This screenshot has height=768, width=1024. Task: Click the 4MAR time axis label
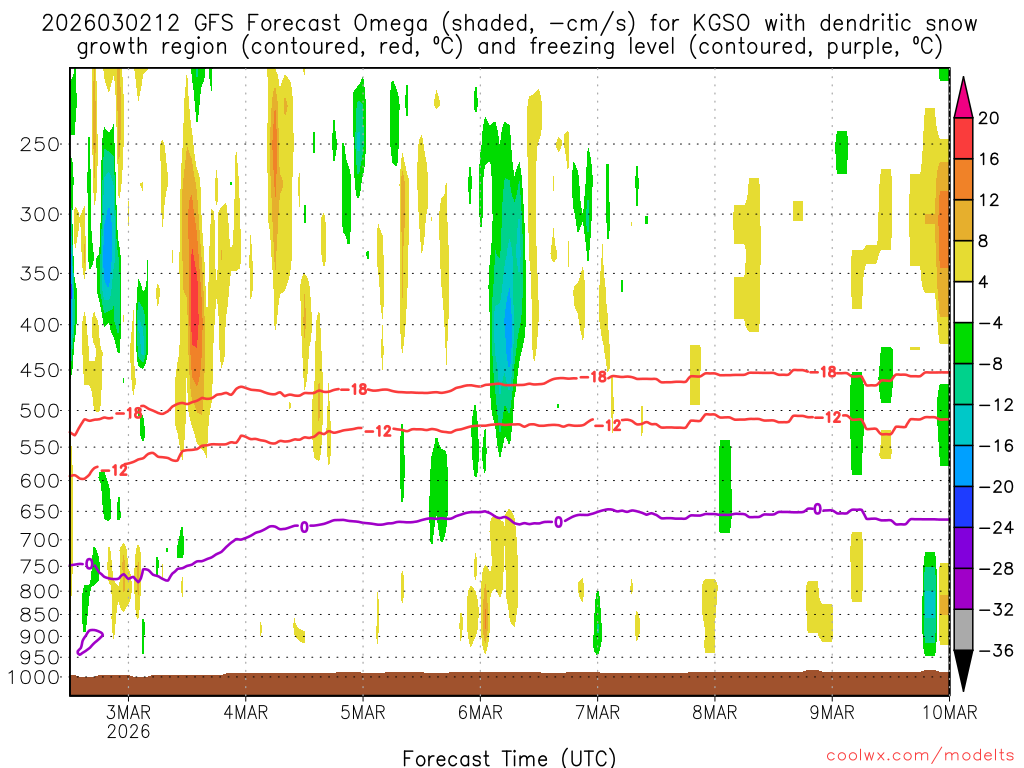(x=246, y=712)
